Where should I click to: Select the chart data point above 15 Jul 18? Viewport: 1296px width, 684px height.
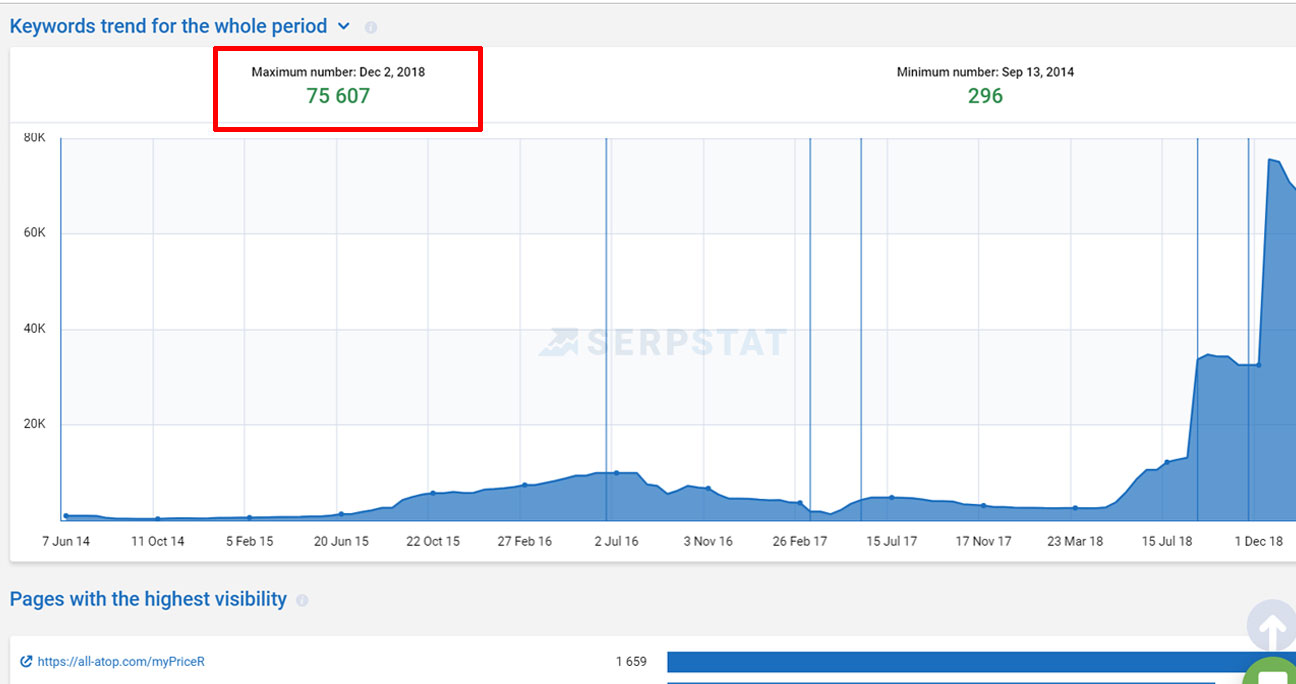pos(1167,462)
